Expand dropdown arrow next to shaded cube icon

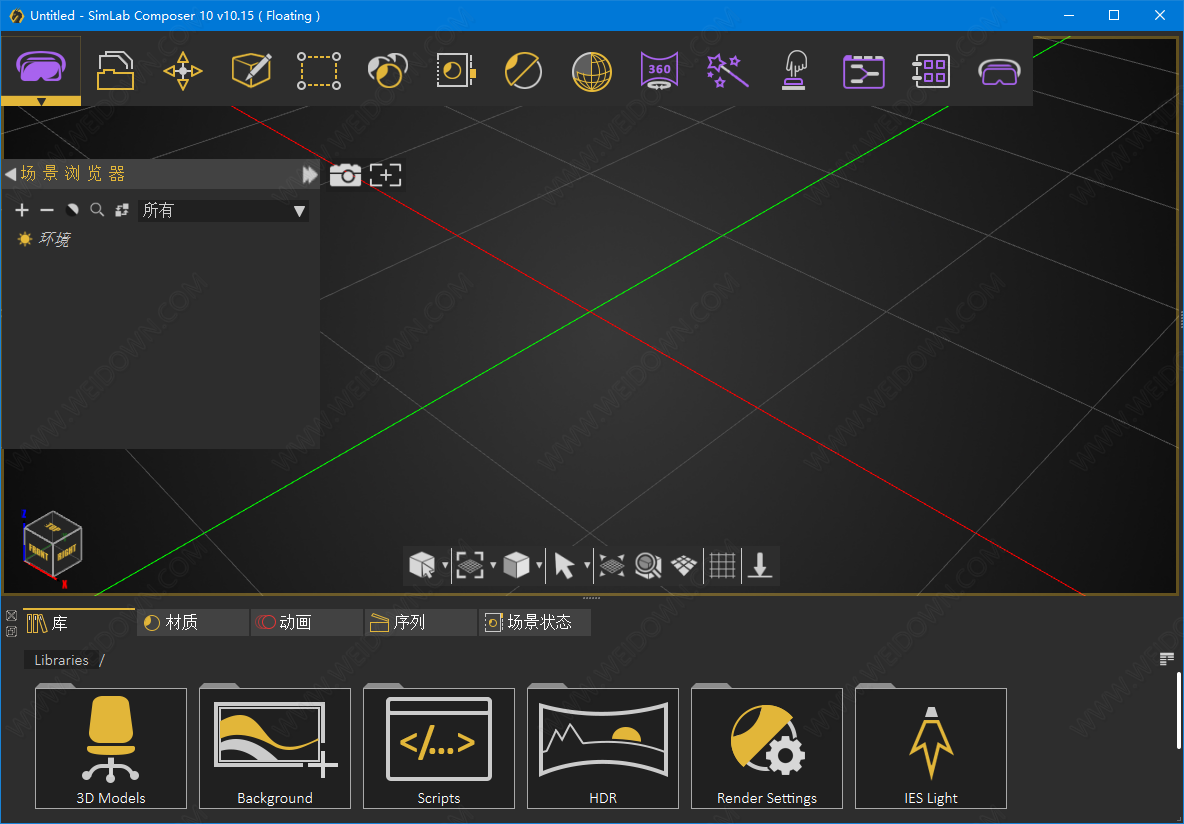tap(538, 565)
